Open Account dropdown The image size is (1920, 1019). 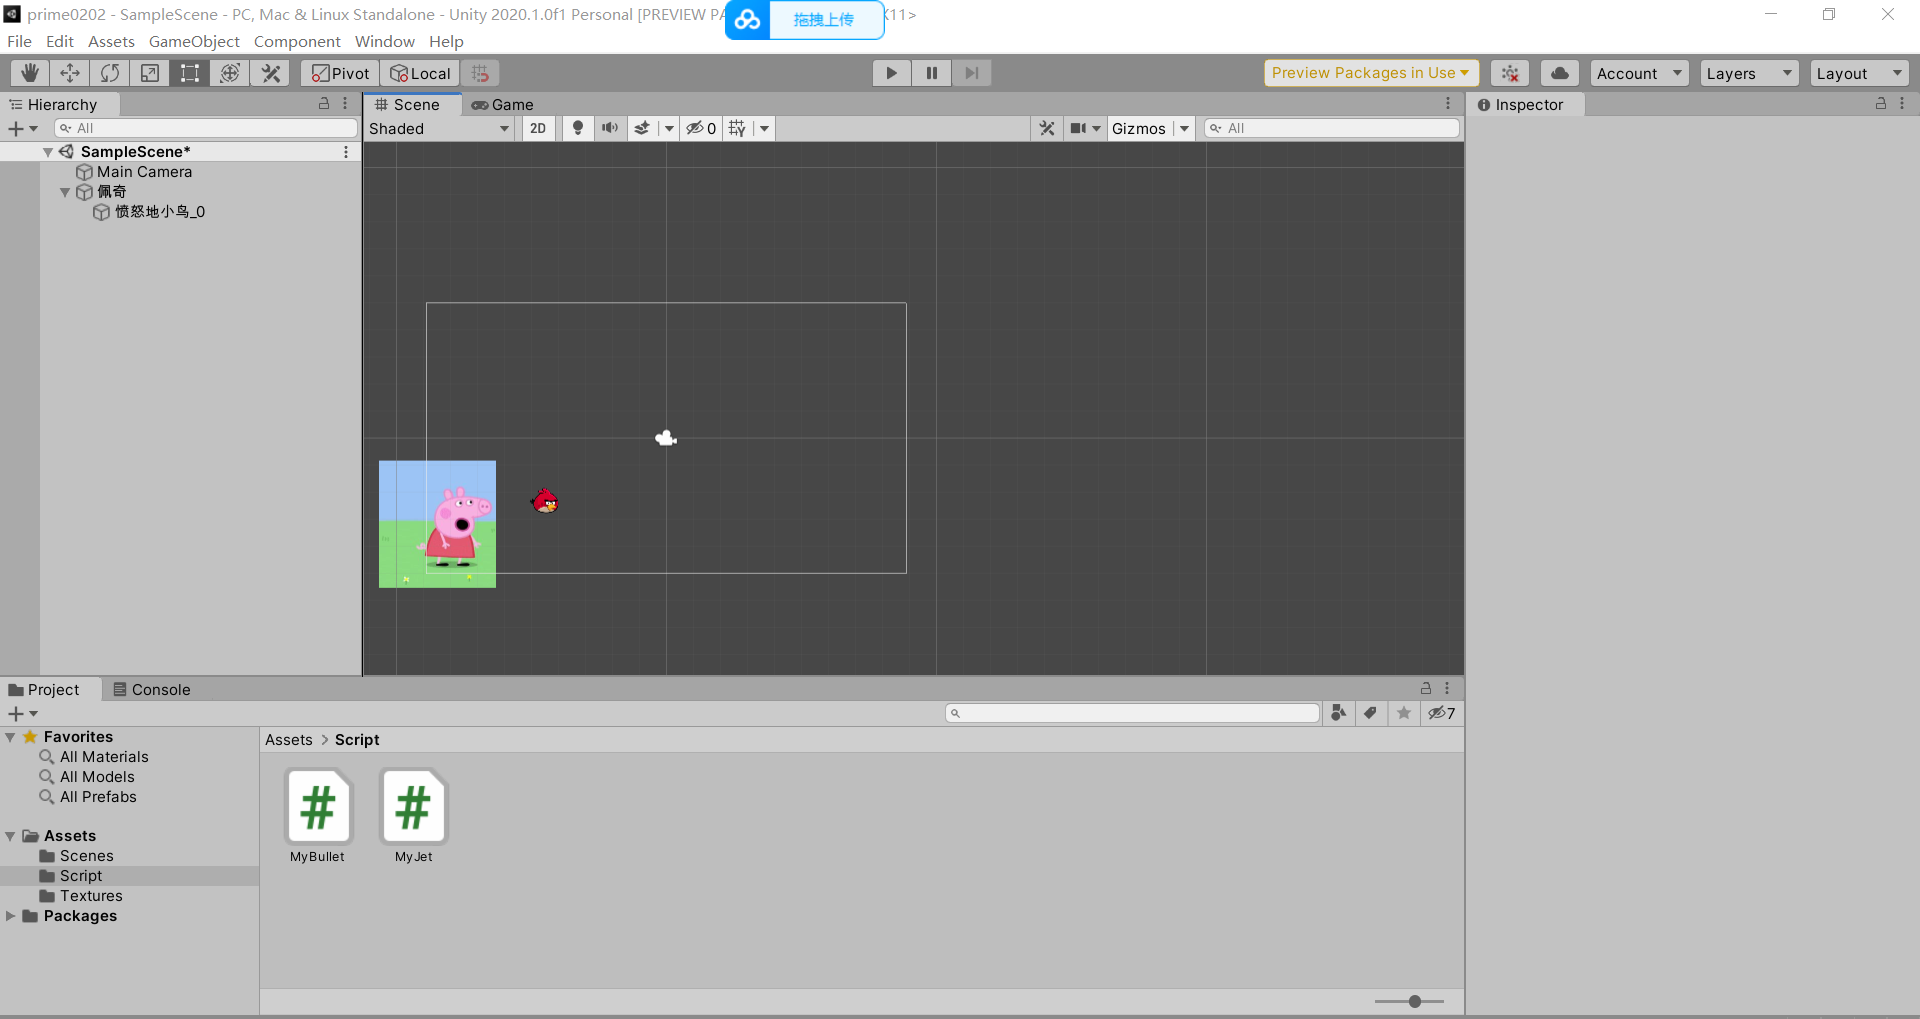[1640, 73]
